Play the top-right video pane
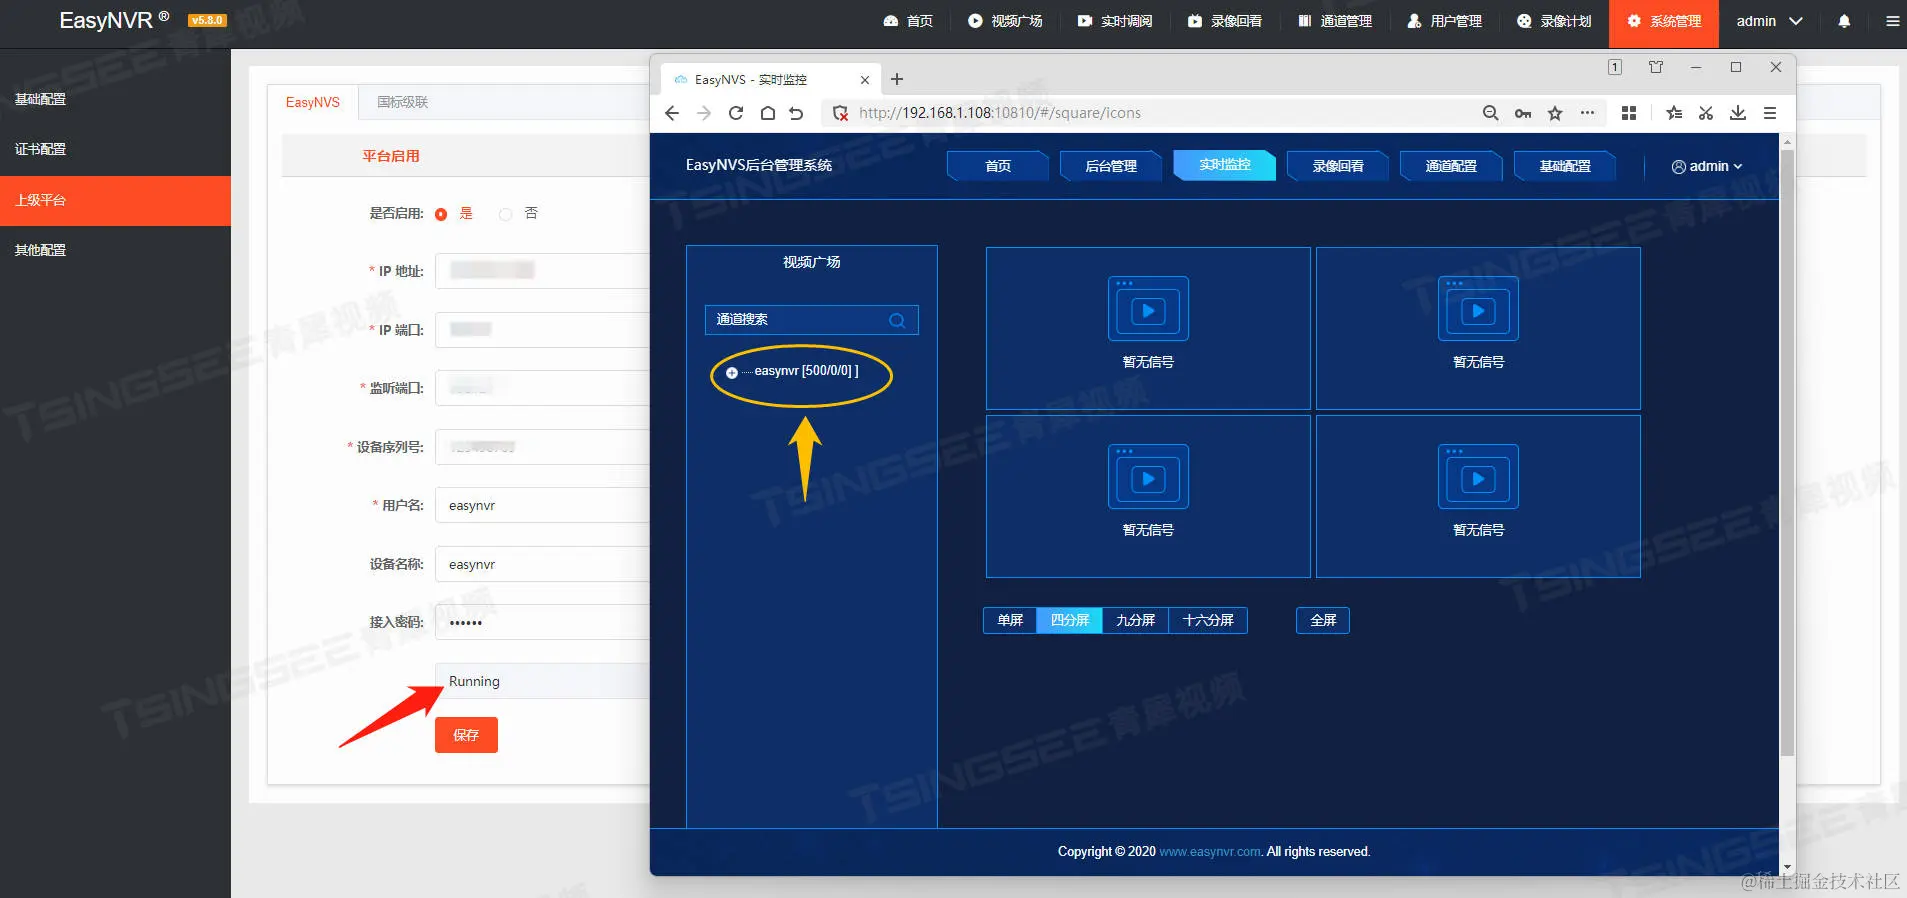 pyautogui.click(x=1478, y=310)
